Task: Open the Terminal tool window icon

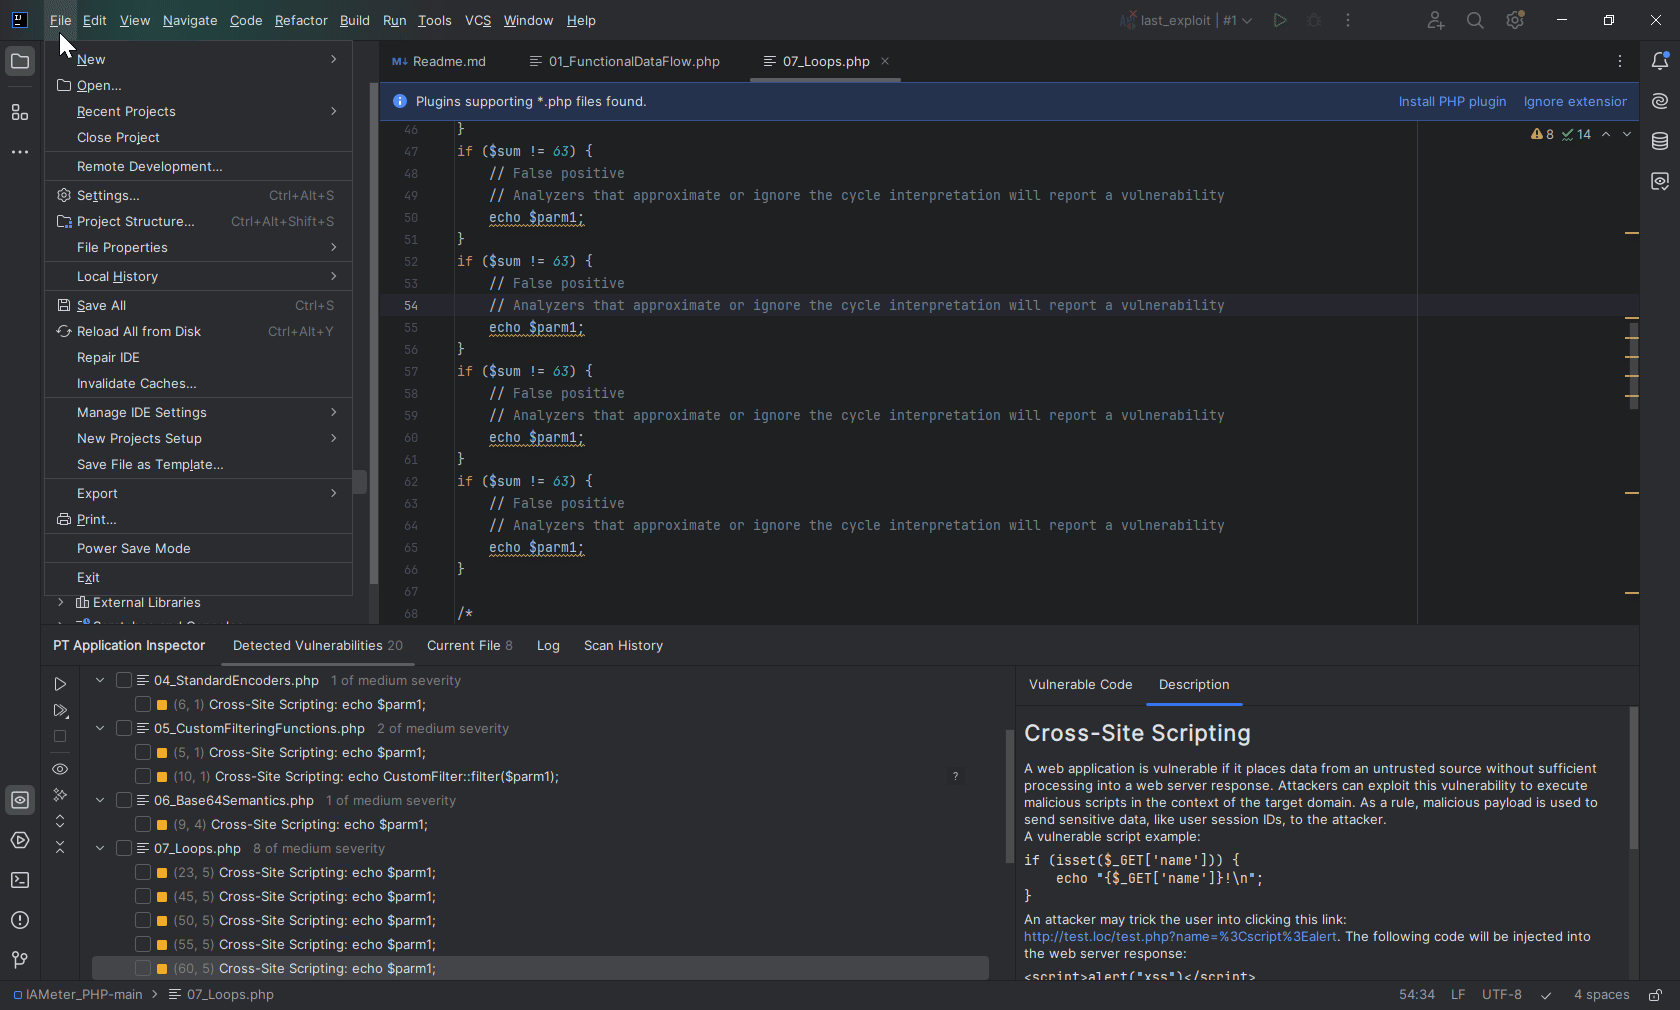Action: 20,880
